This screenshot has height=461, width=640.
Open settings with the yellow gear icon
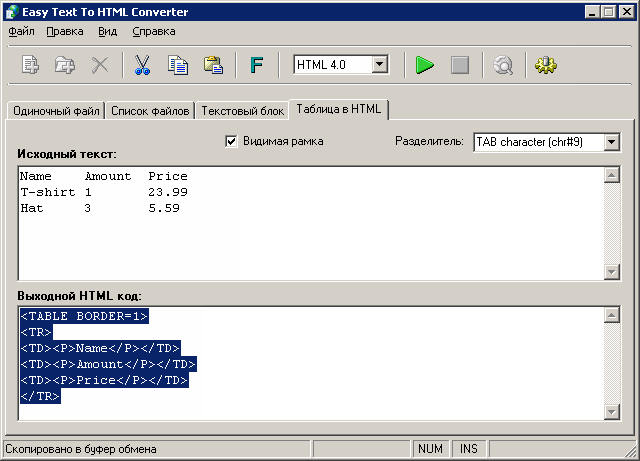point(546,65)
